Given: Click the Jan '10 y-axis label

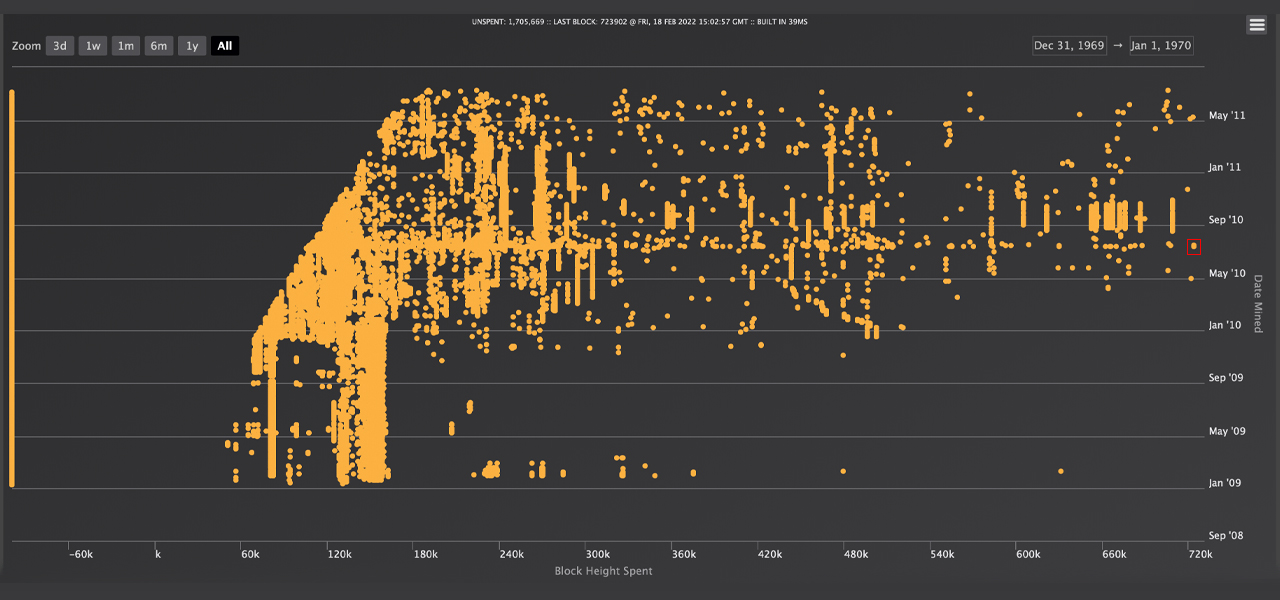Looking at the screenshot, I should point(1225,326).
